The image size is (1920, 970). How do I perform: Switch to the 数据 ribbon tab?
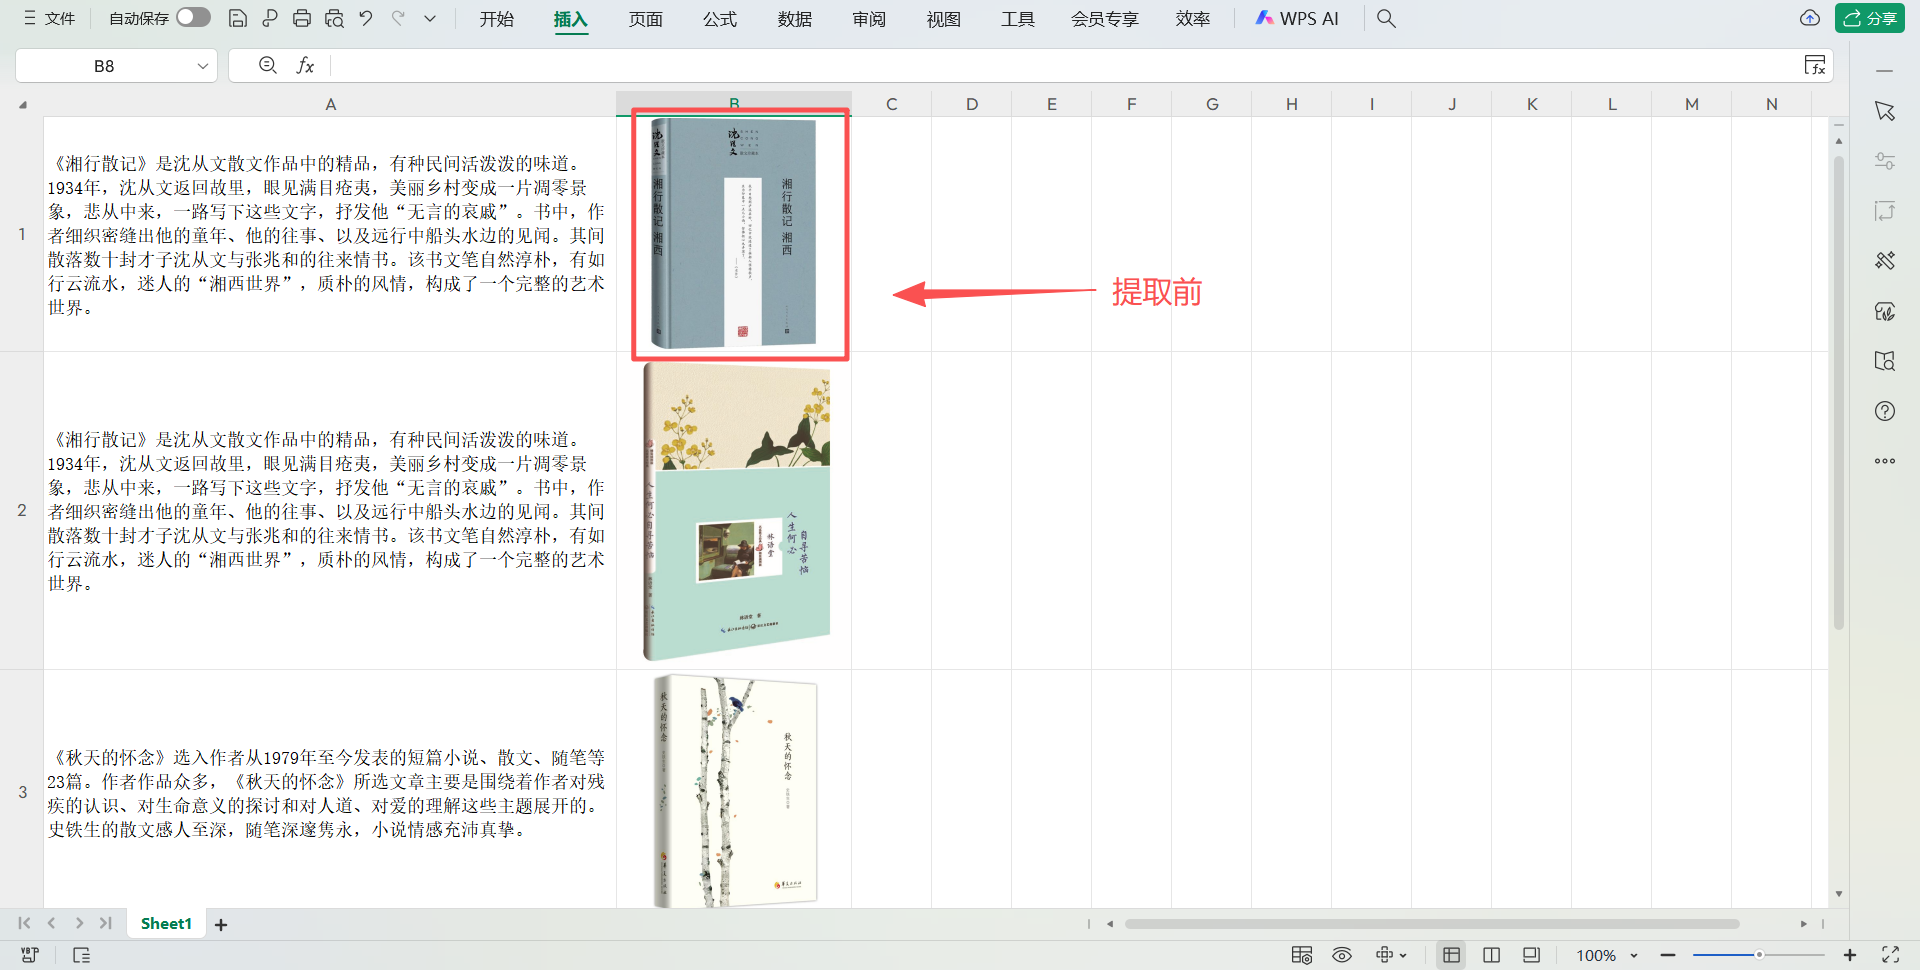[794, 18]
